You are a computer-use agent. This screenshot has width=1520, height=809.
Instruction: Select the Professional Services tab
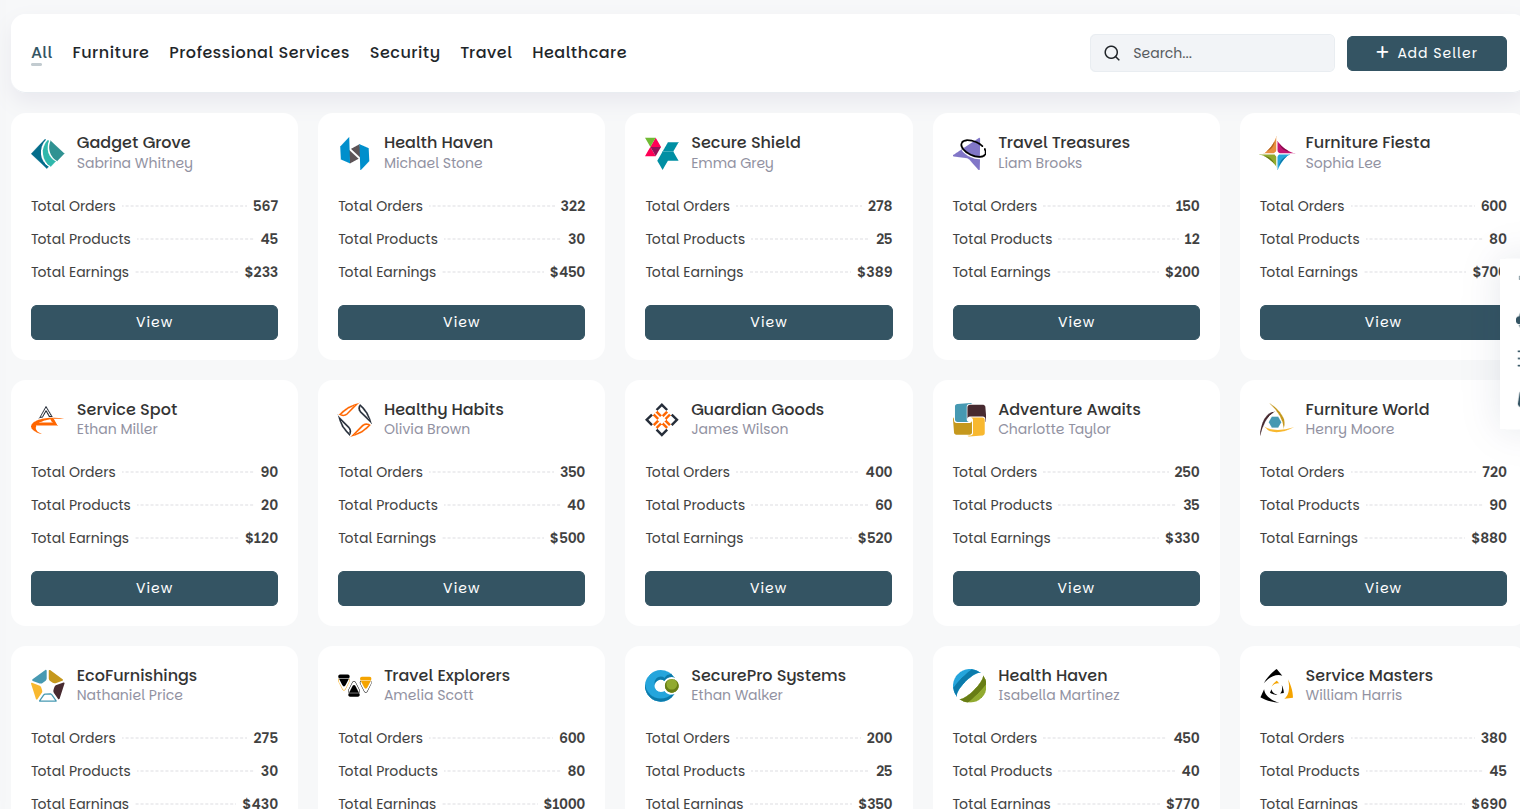pyautogui.click(x=259, y=52)
